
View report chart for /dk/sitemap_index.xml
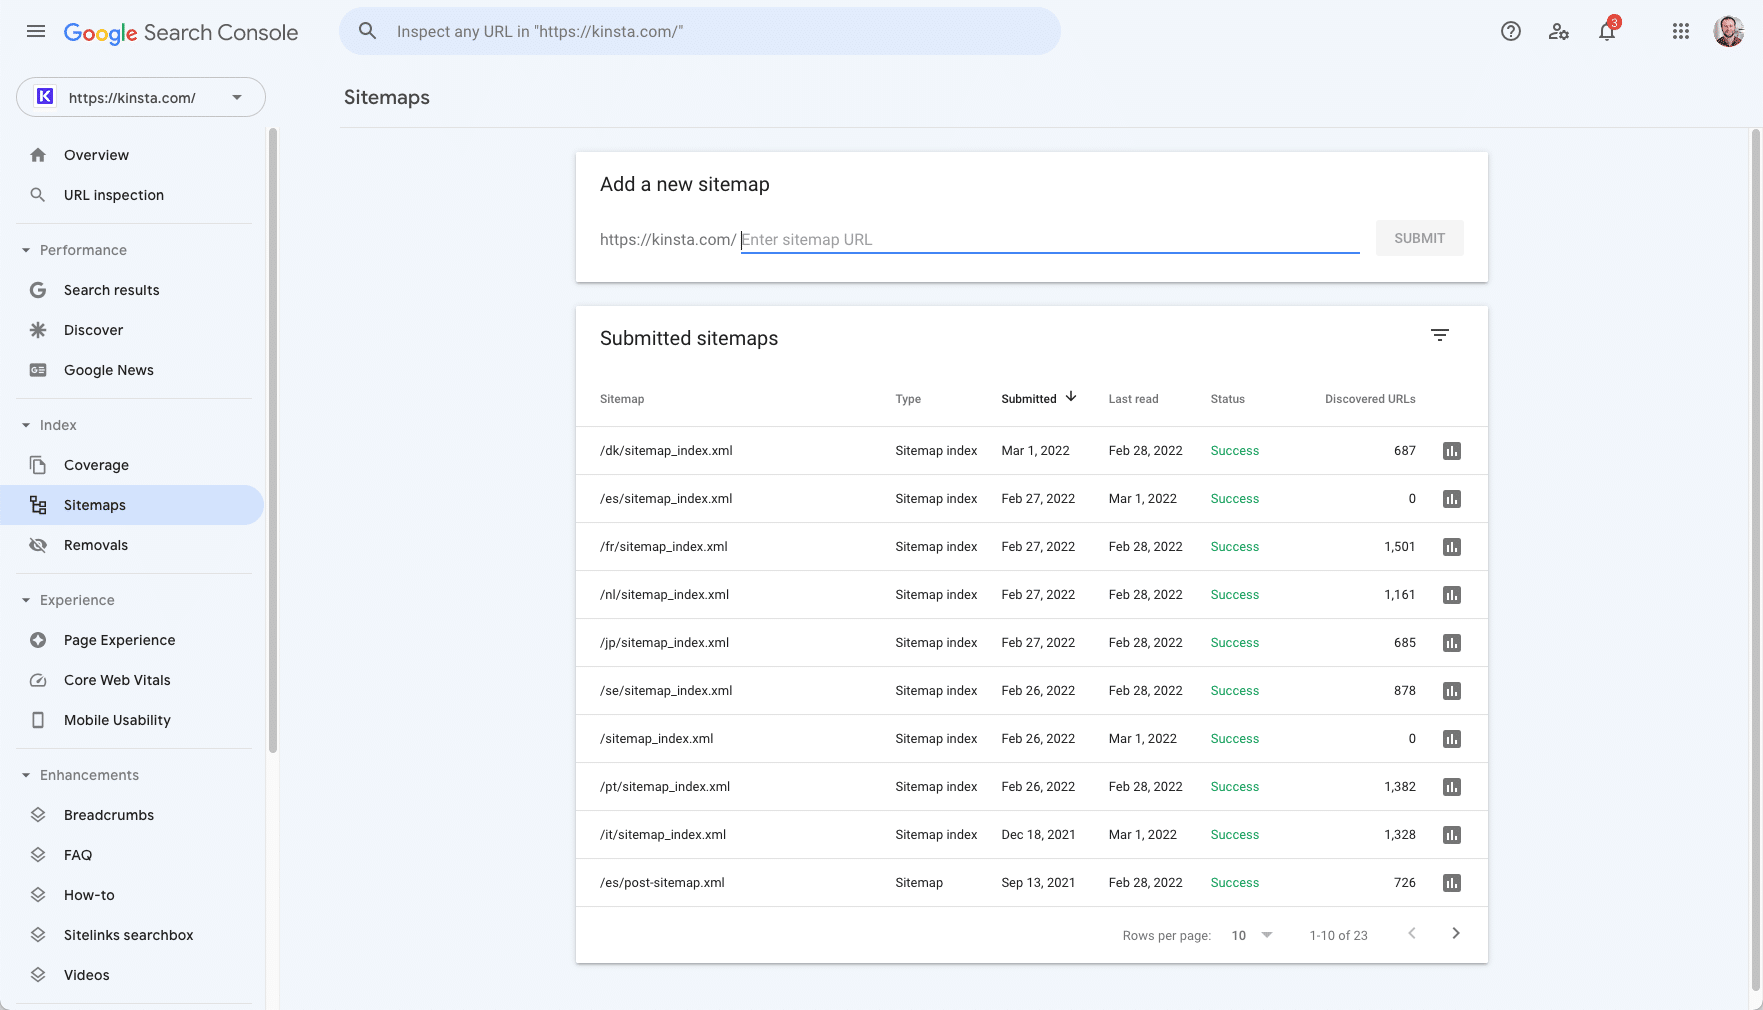[x=1451, y=451]
